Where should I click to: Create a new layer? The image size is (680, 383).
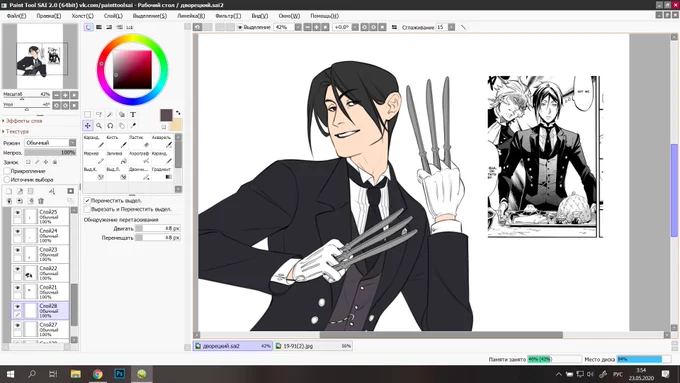9,191
